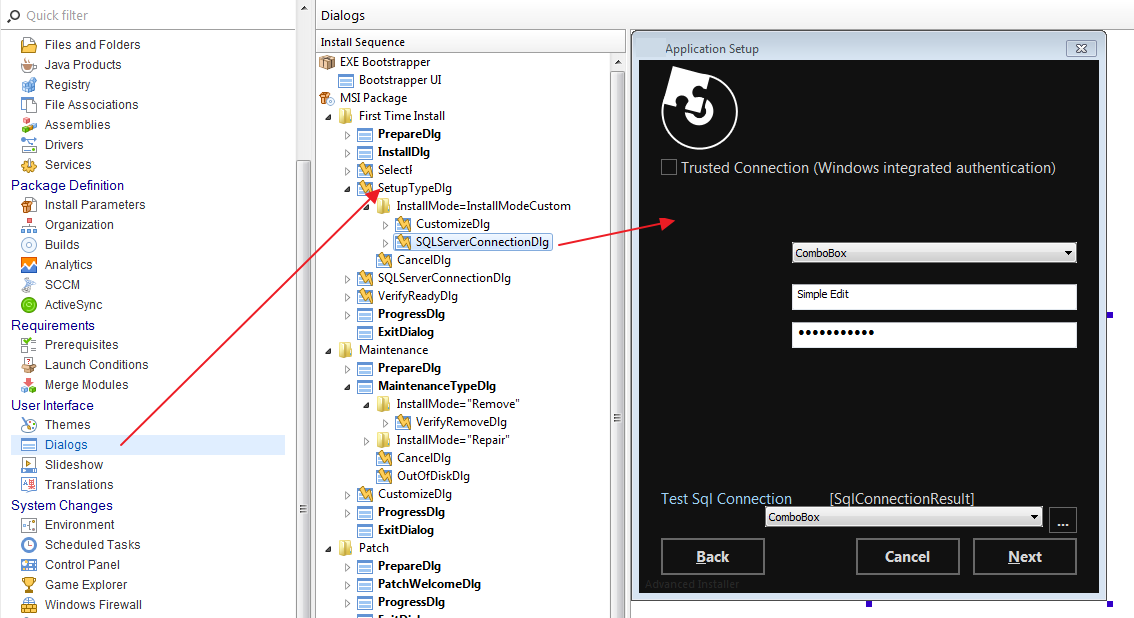Expand the VerifyReadyDlg tree node

click(x=348, y=296)
